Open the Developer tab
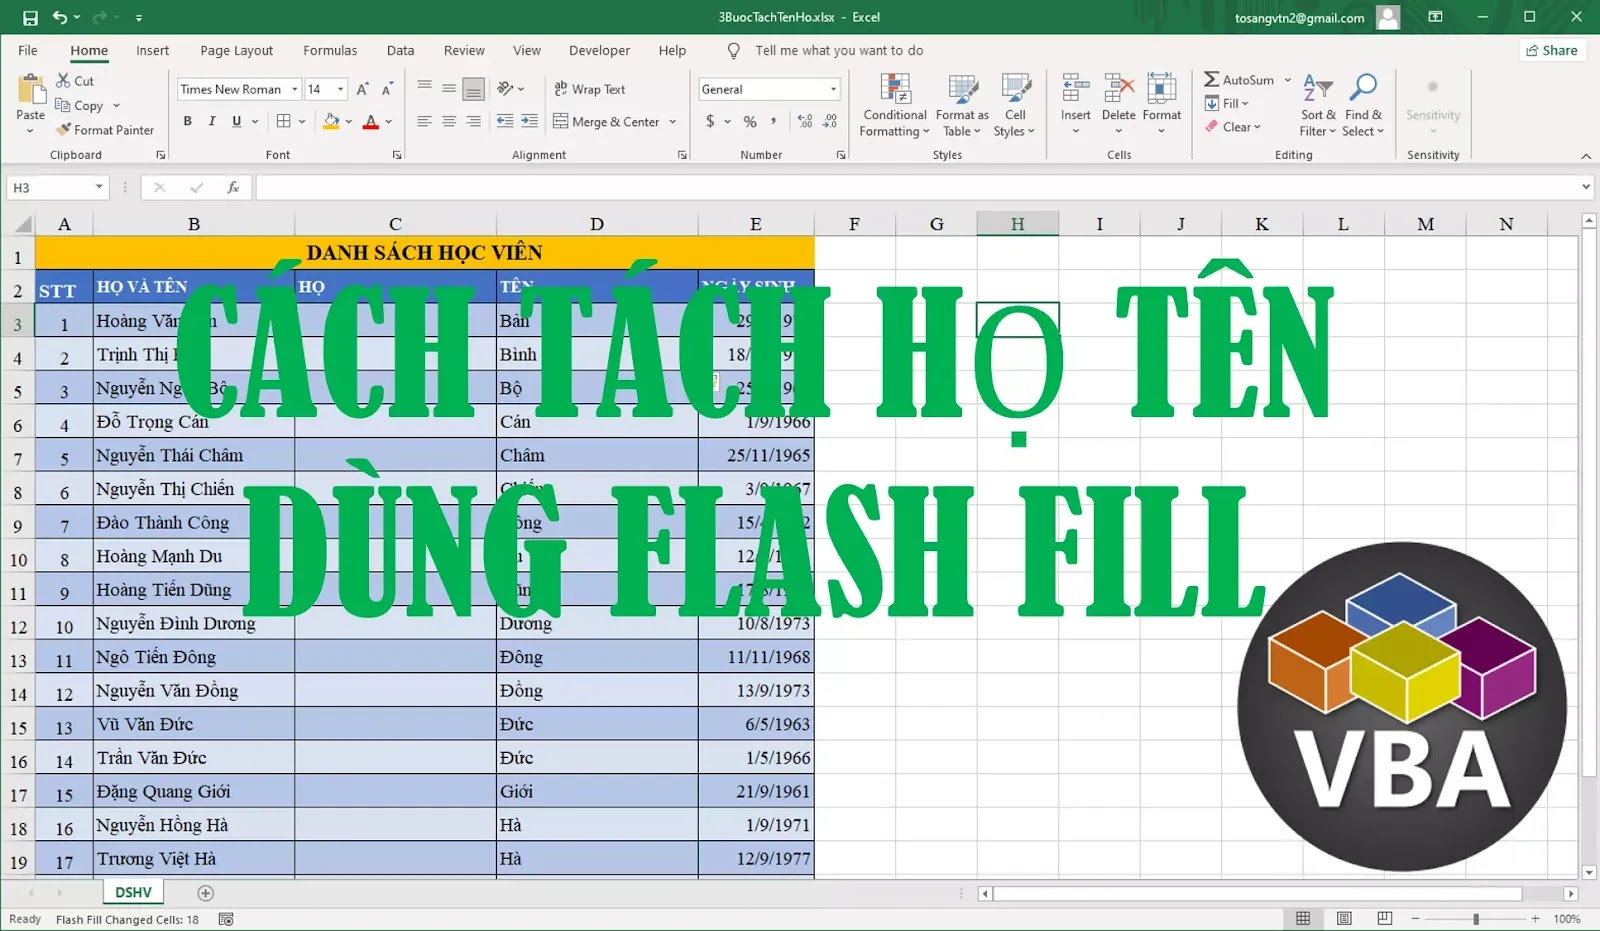 (599, 50)
